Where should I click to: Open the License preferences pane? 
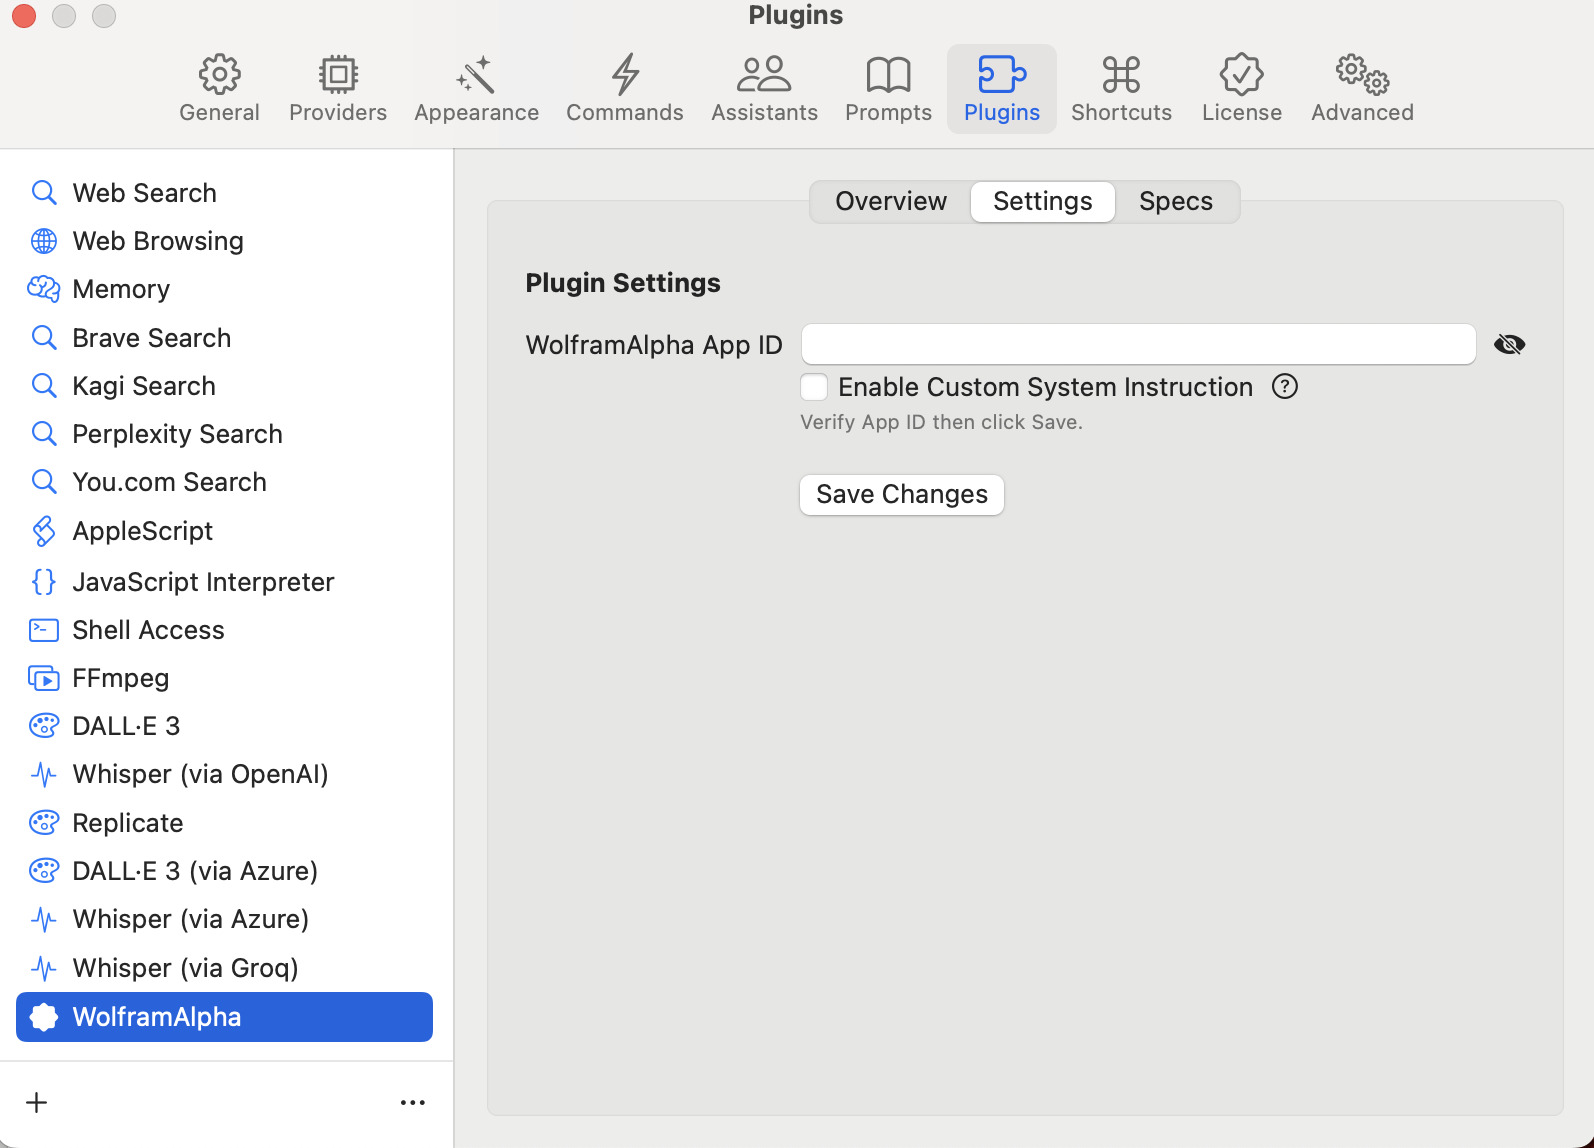1241,89
